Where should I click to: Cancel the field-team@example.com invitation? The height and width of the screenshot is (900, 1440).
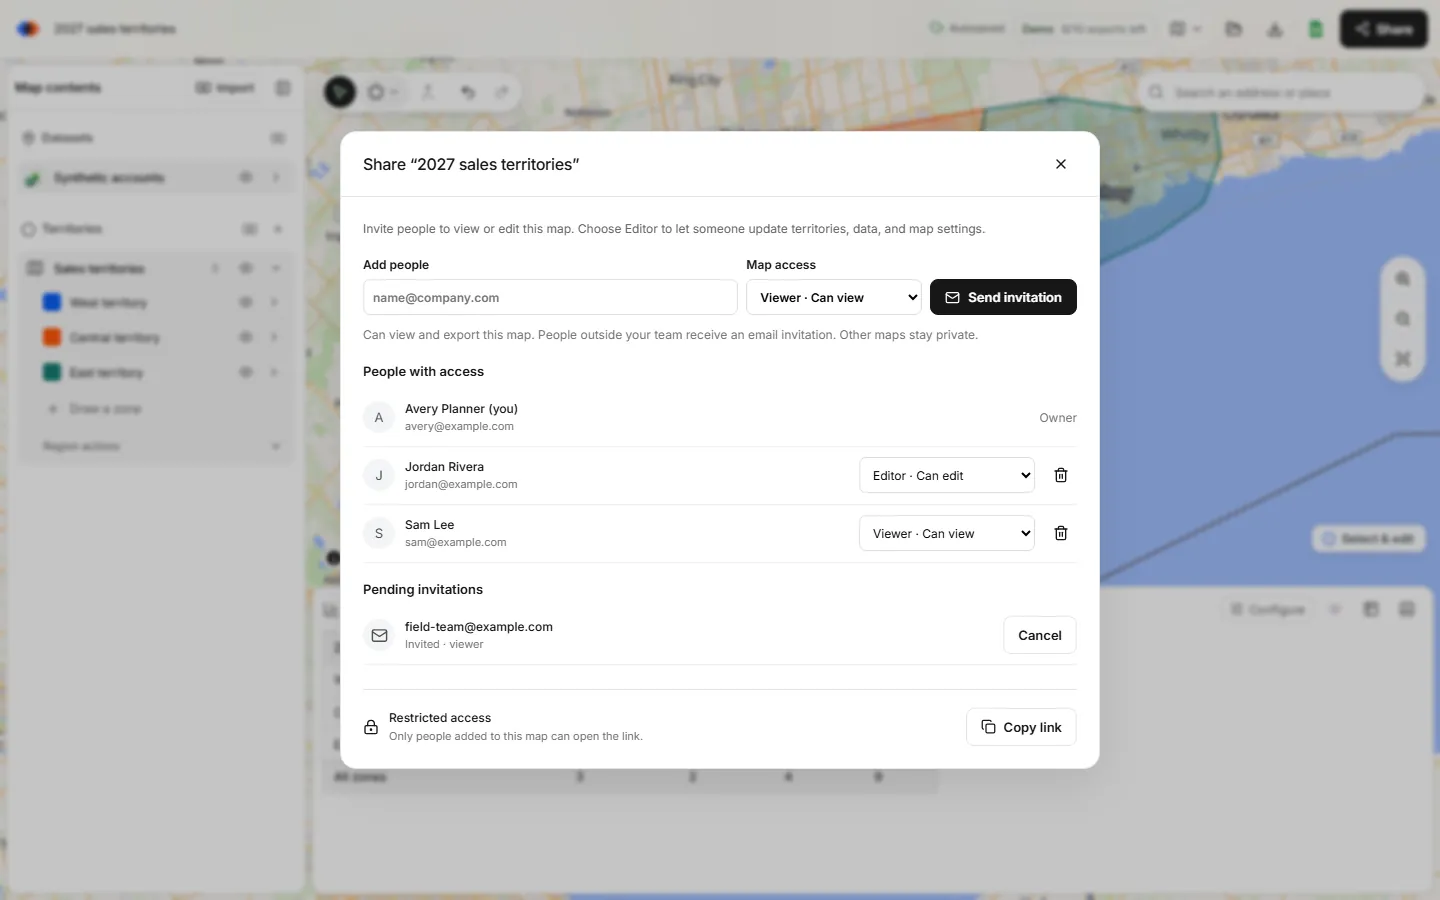pyautogui.click(x=1040, y=635)
